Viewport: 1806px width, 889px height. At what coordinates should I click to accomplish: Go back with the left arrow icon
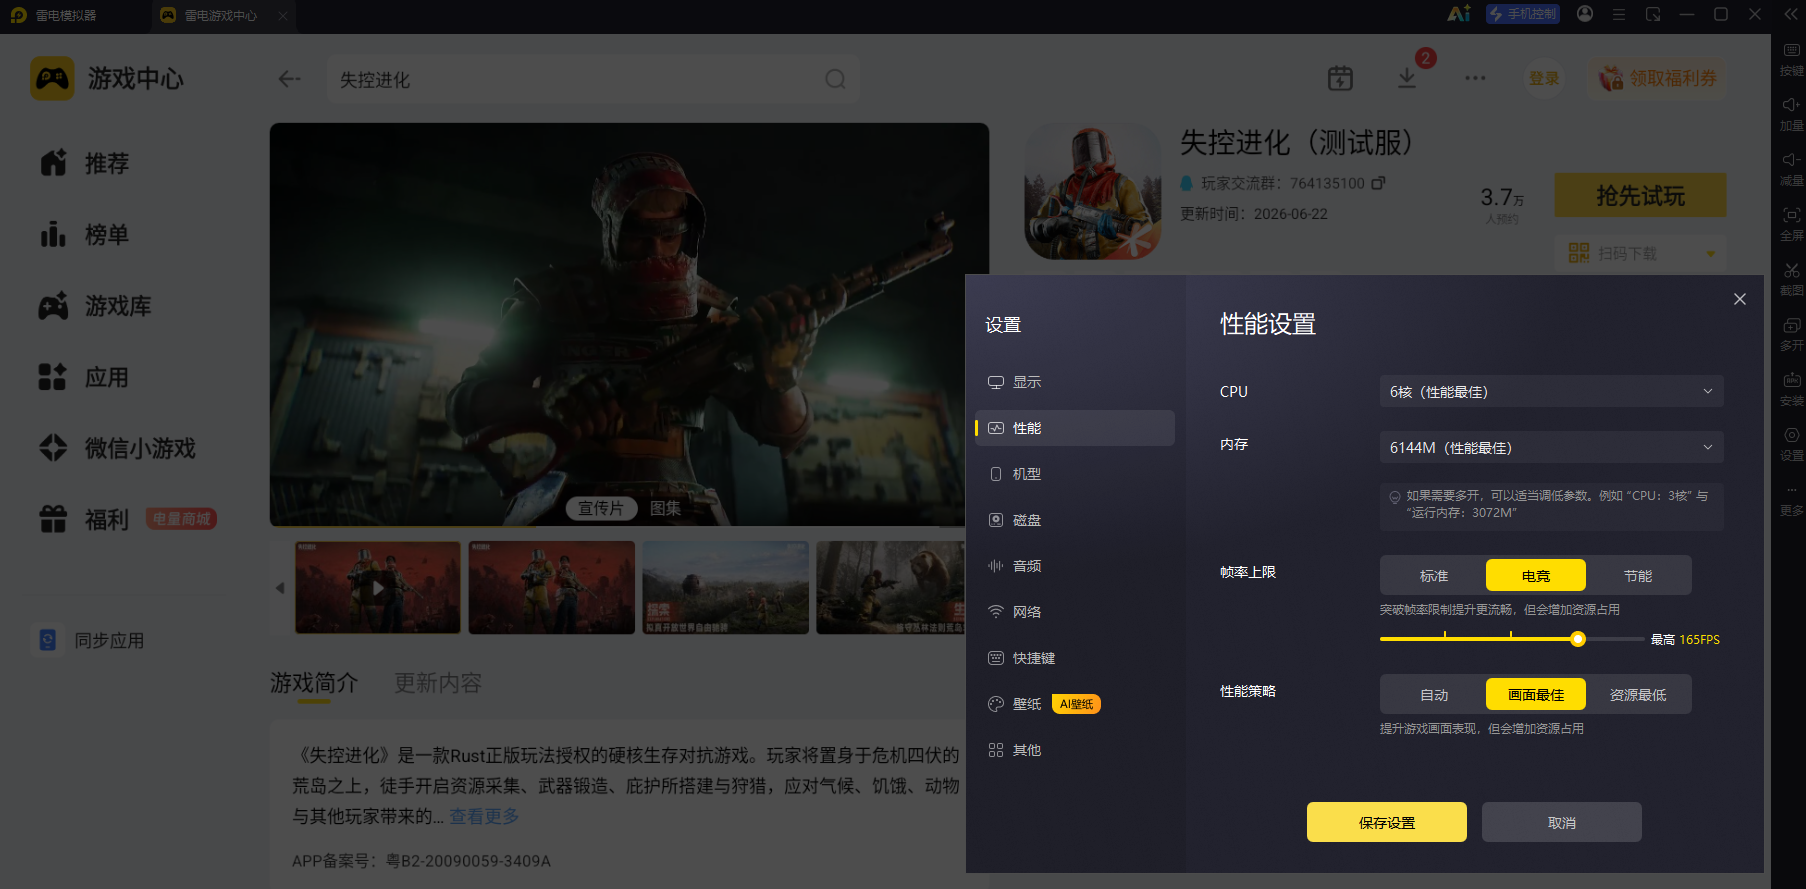point(290,79)
